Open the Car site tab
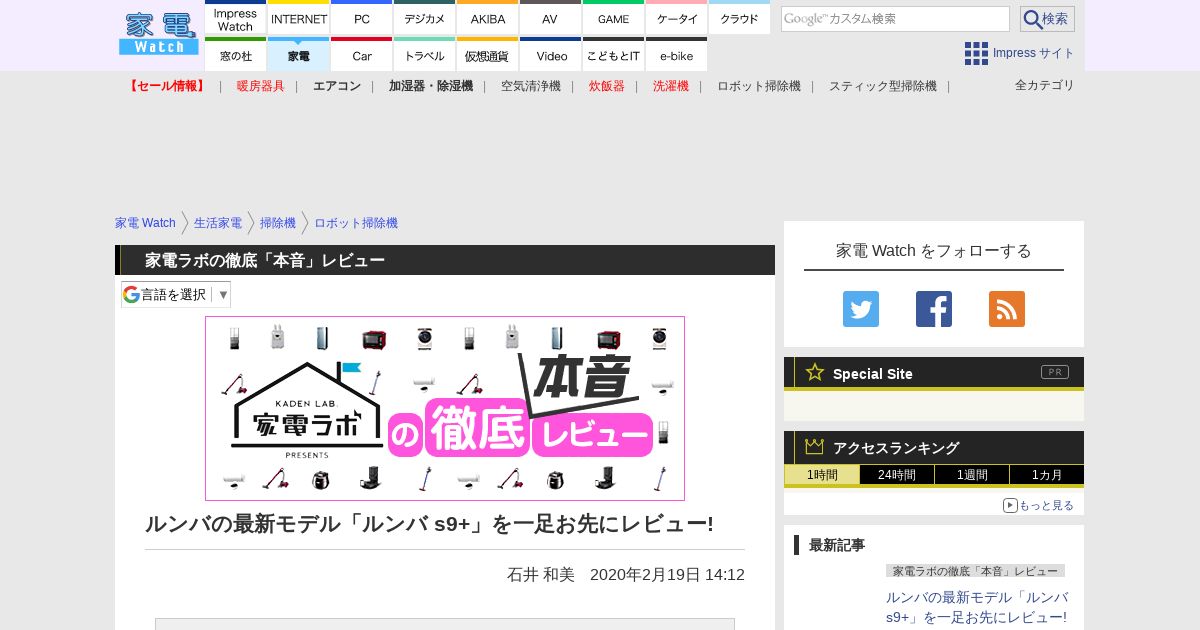 (x=362, y=56)
